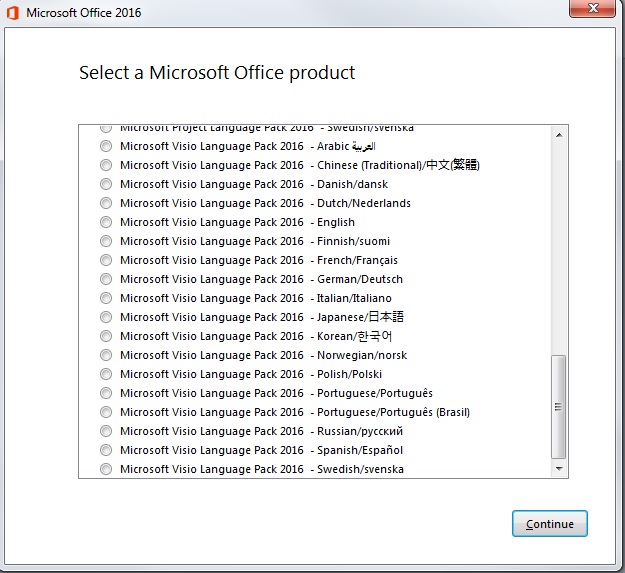Image resolution: width=625 pixels, height=573 pixels.
Task: Select Visio Language Pack Italian/Italiano radio
Action: coord(106,298)
